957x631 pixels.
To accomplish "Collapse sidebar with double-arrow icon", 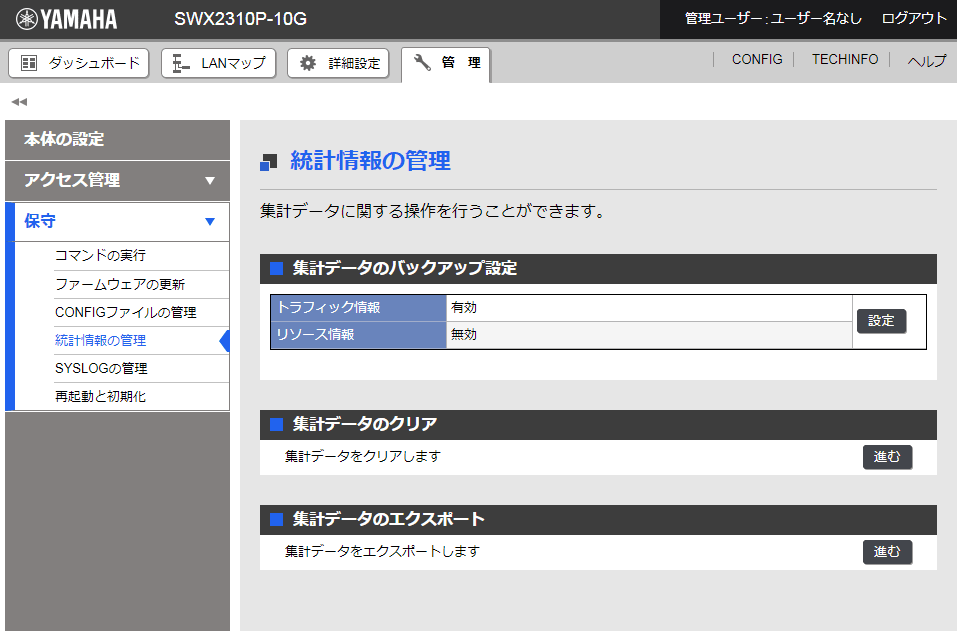I will [x=19, y=101].
